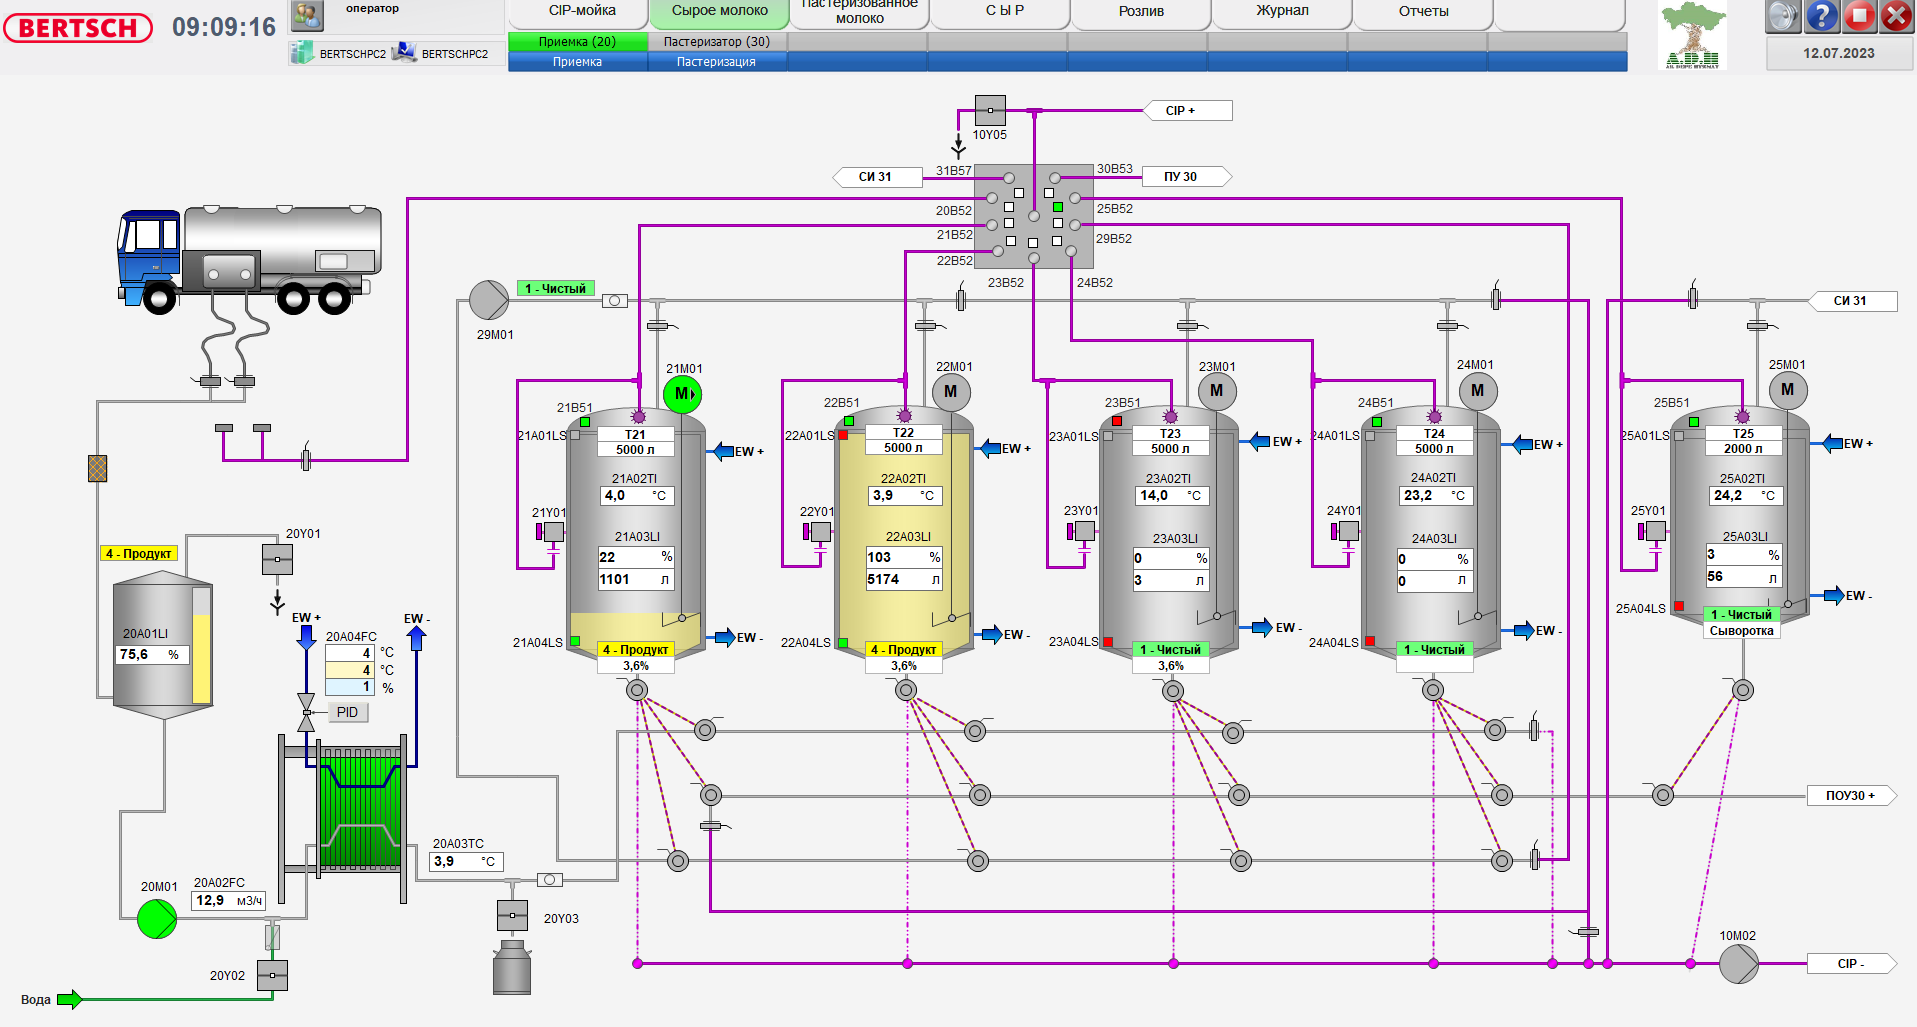This screenshot has height=1027, width=1917.
Task: Click the blue help question button
Action: pyautogui.click(x=1821, y=15)
